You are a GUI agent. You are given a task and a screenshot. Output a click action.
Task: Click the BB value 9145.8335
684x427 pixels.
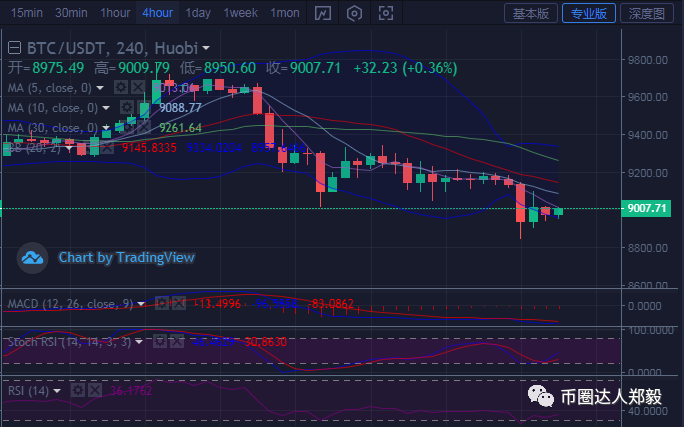coord(149,147)
